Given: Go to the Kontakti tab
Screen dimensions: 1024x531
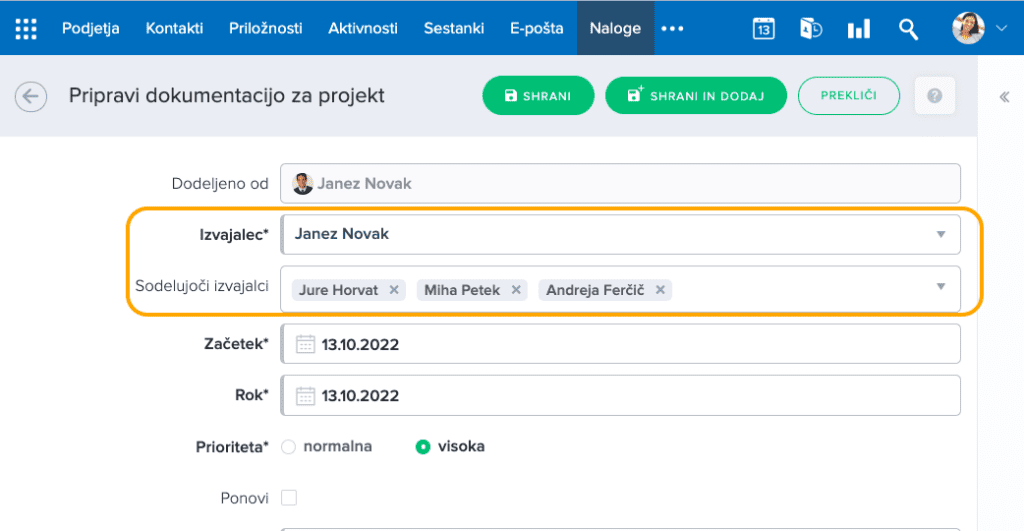Looking at the screenshot, I should [174, 28].
